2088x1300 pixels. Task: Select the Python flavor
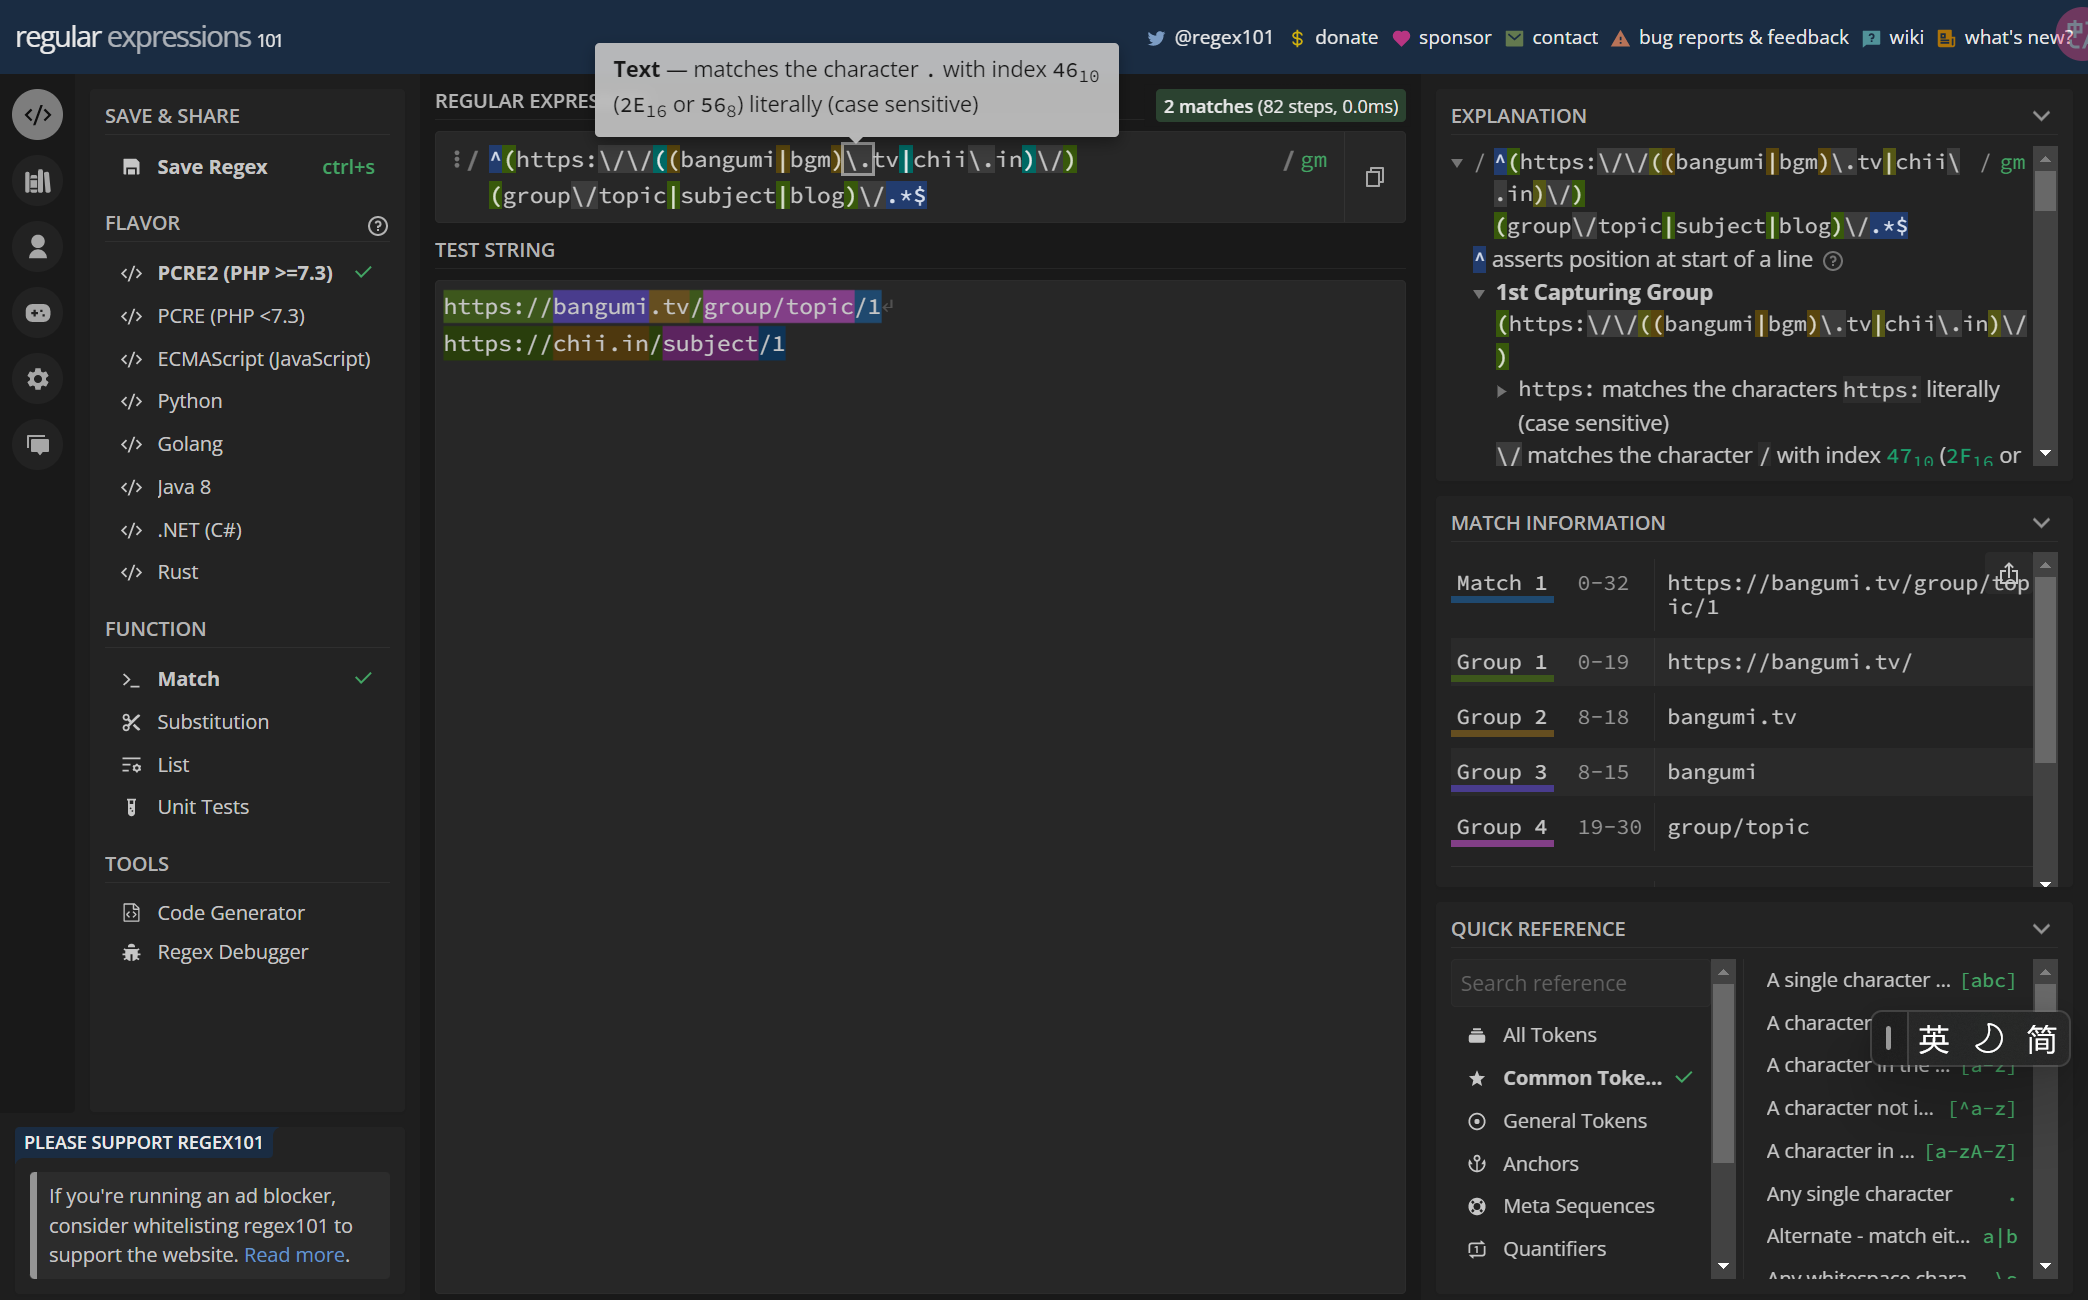coord(190,401)
